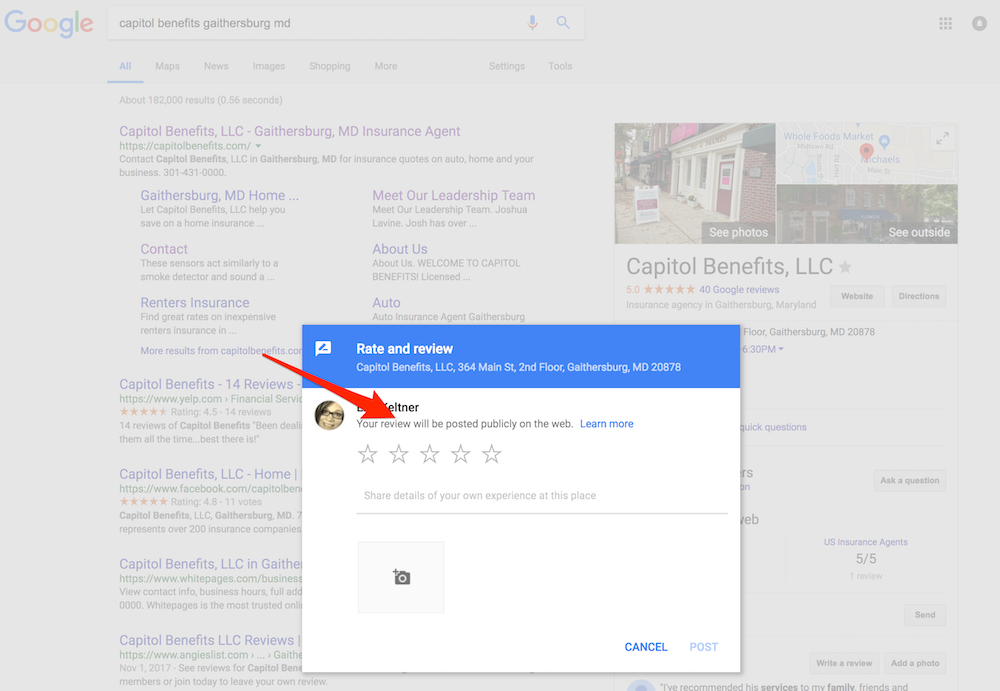The width and height of the screenshot is (1000, 691).
Task: Open the Settings menu
Action: pyautogui.click(x=507, y=66)
